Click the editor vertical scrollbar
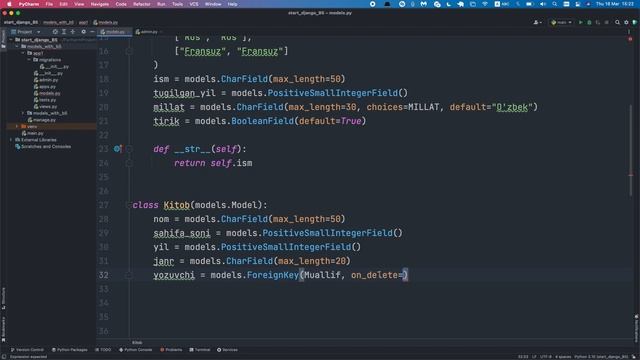Screen dimensions: 640x360 (631, 151)
